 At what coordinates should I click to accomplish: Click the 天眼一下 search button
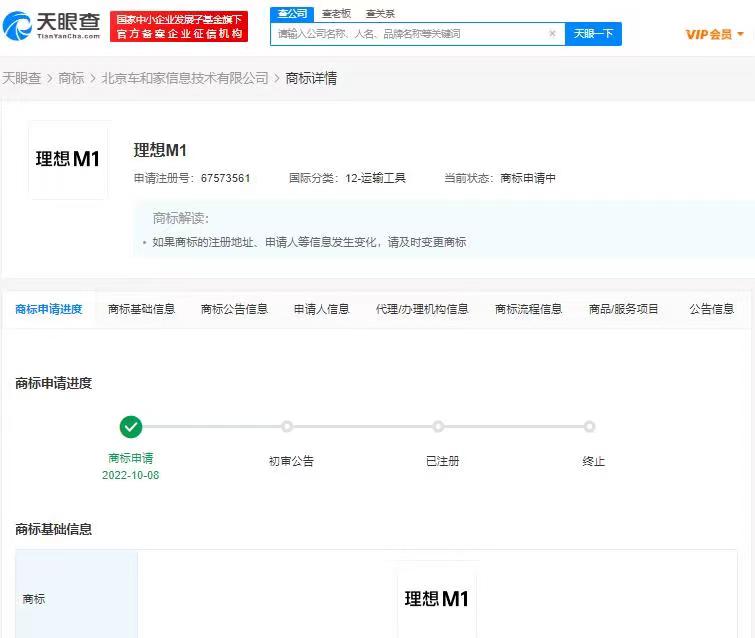(x=593, y=34)
